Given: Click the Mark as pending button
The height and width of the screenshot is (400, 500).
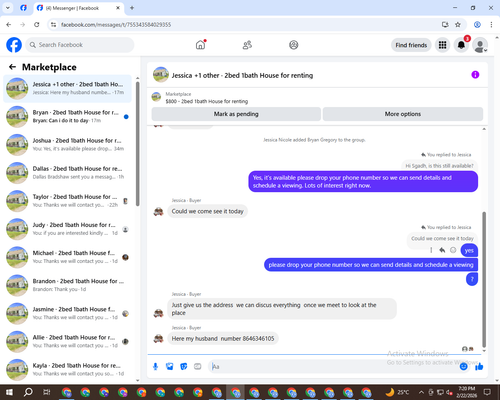Looking at the screenshot, I should [236, 114].
